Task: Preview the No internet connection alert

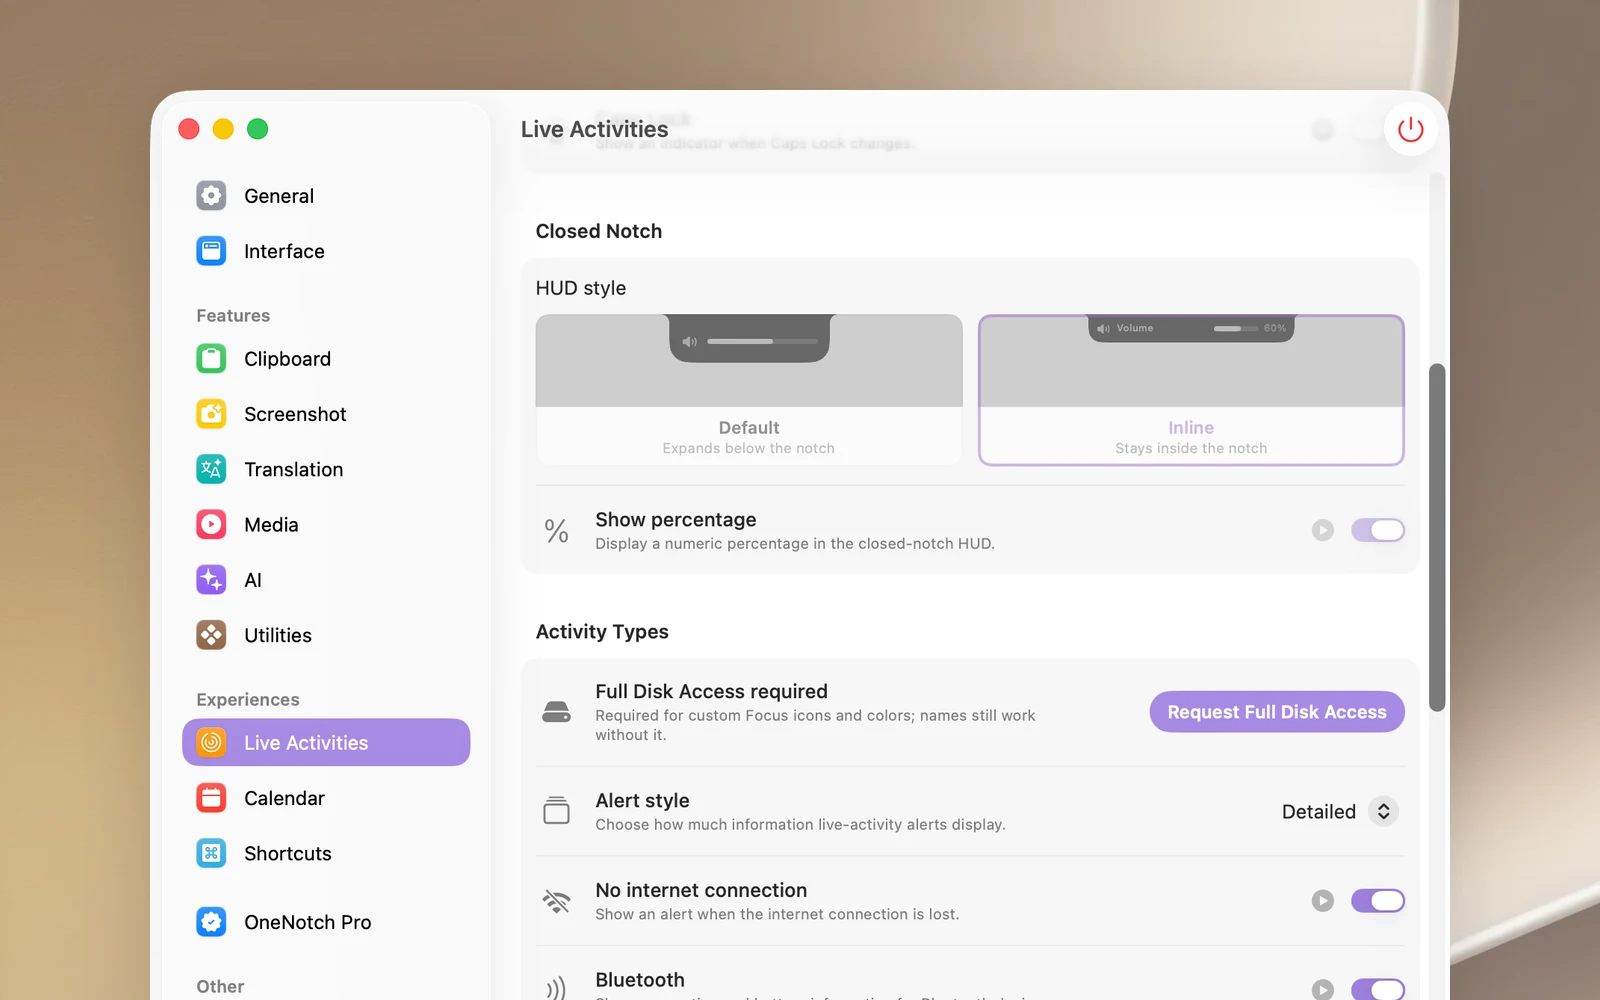Action: point(1322,901)
